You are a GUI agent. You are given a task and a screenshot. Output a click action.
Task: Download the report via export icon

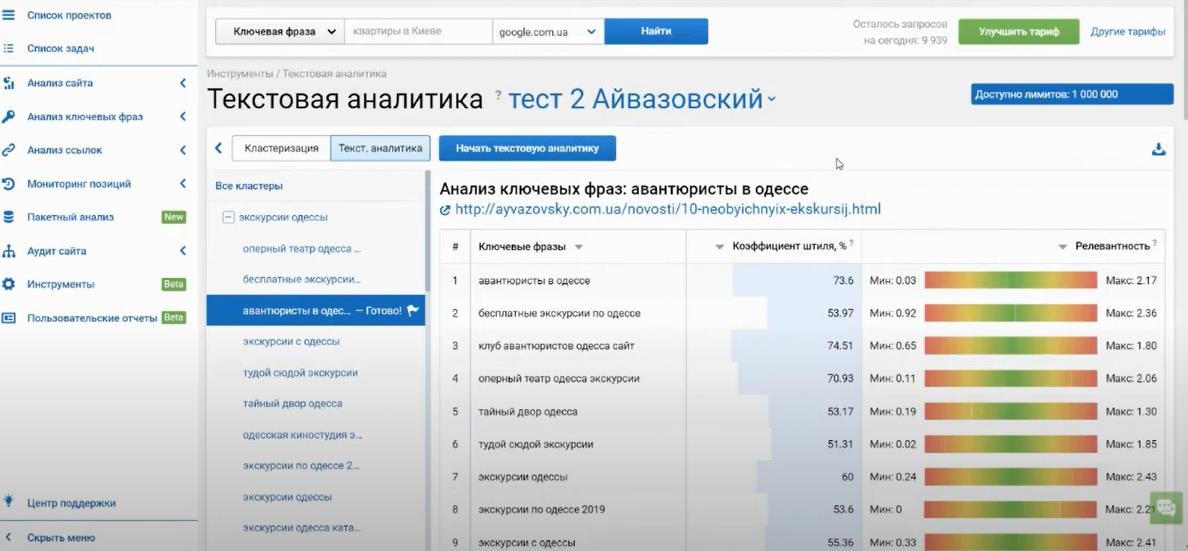pyautogui.click(x=1158, y=149)
